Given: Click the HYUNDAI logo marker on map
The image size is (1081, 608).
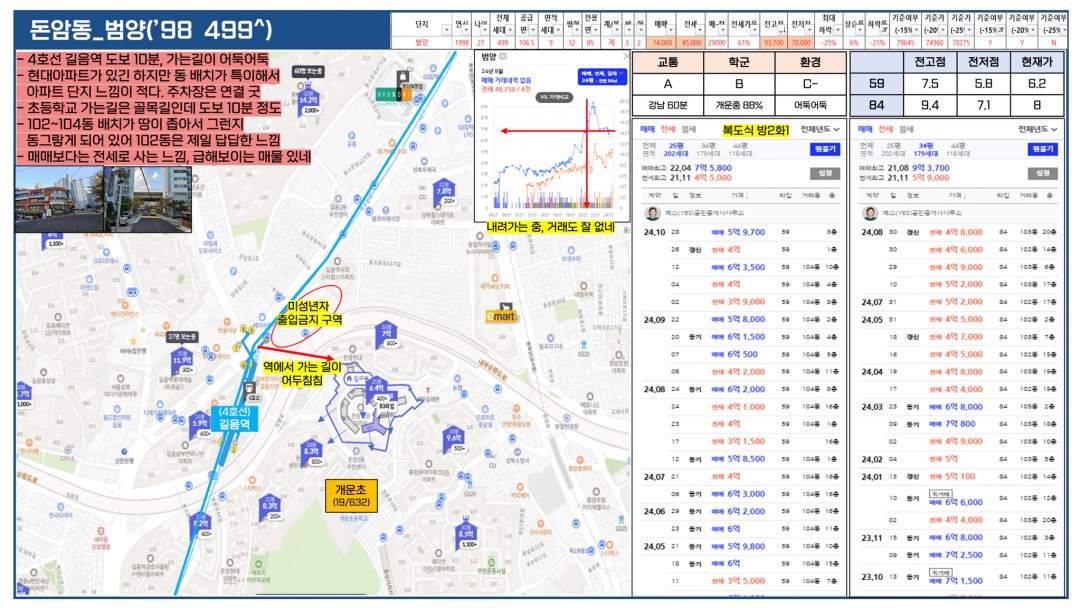Looking at the screenshot, I should point(394,94).
